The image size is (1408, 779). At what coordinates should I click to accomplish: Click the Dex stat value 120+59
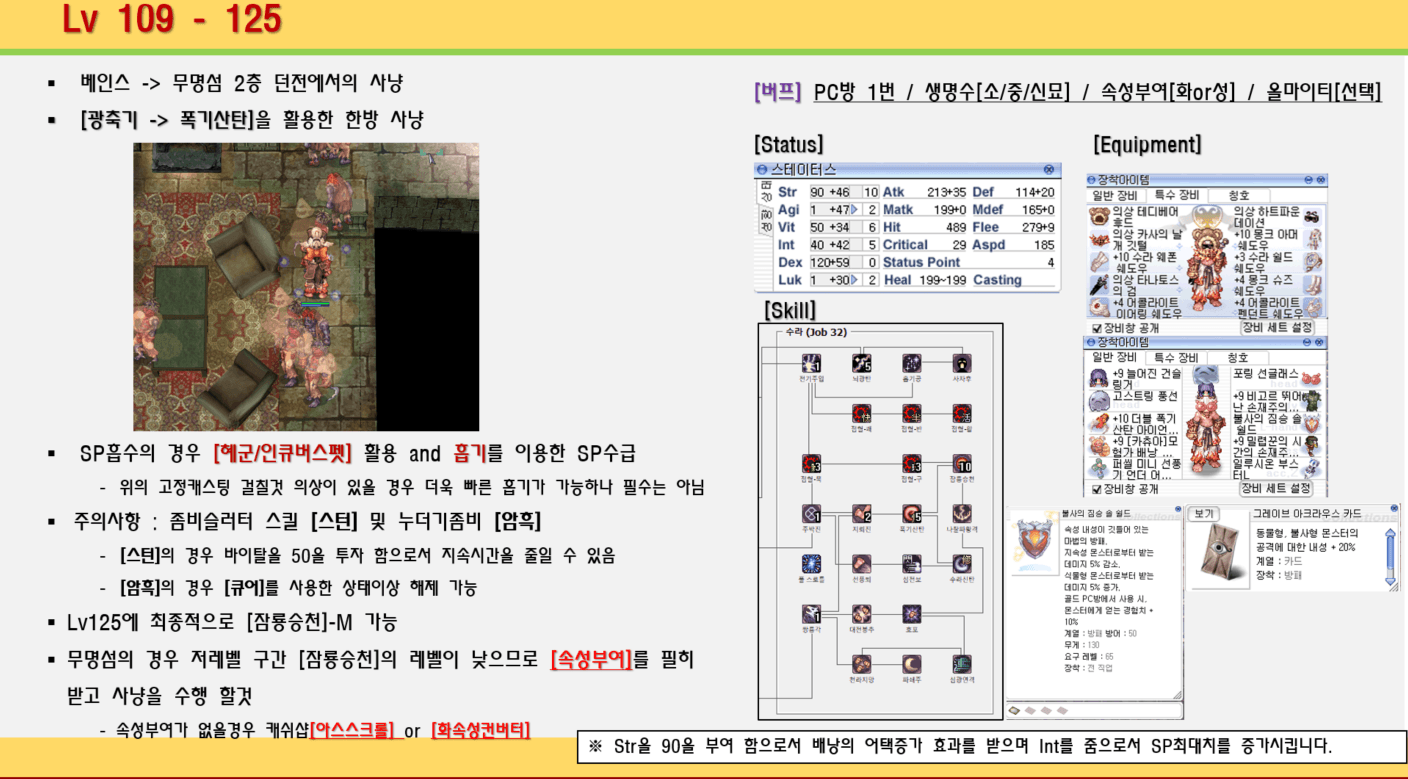pos(829,262)
